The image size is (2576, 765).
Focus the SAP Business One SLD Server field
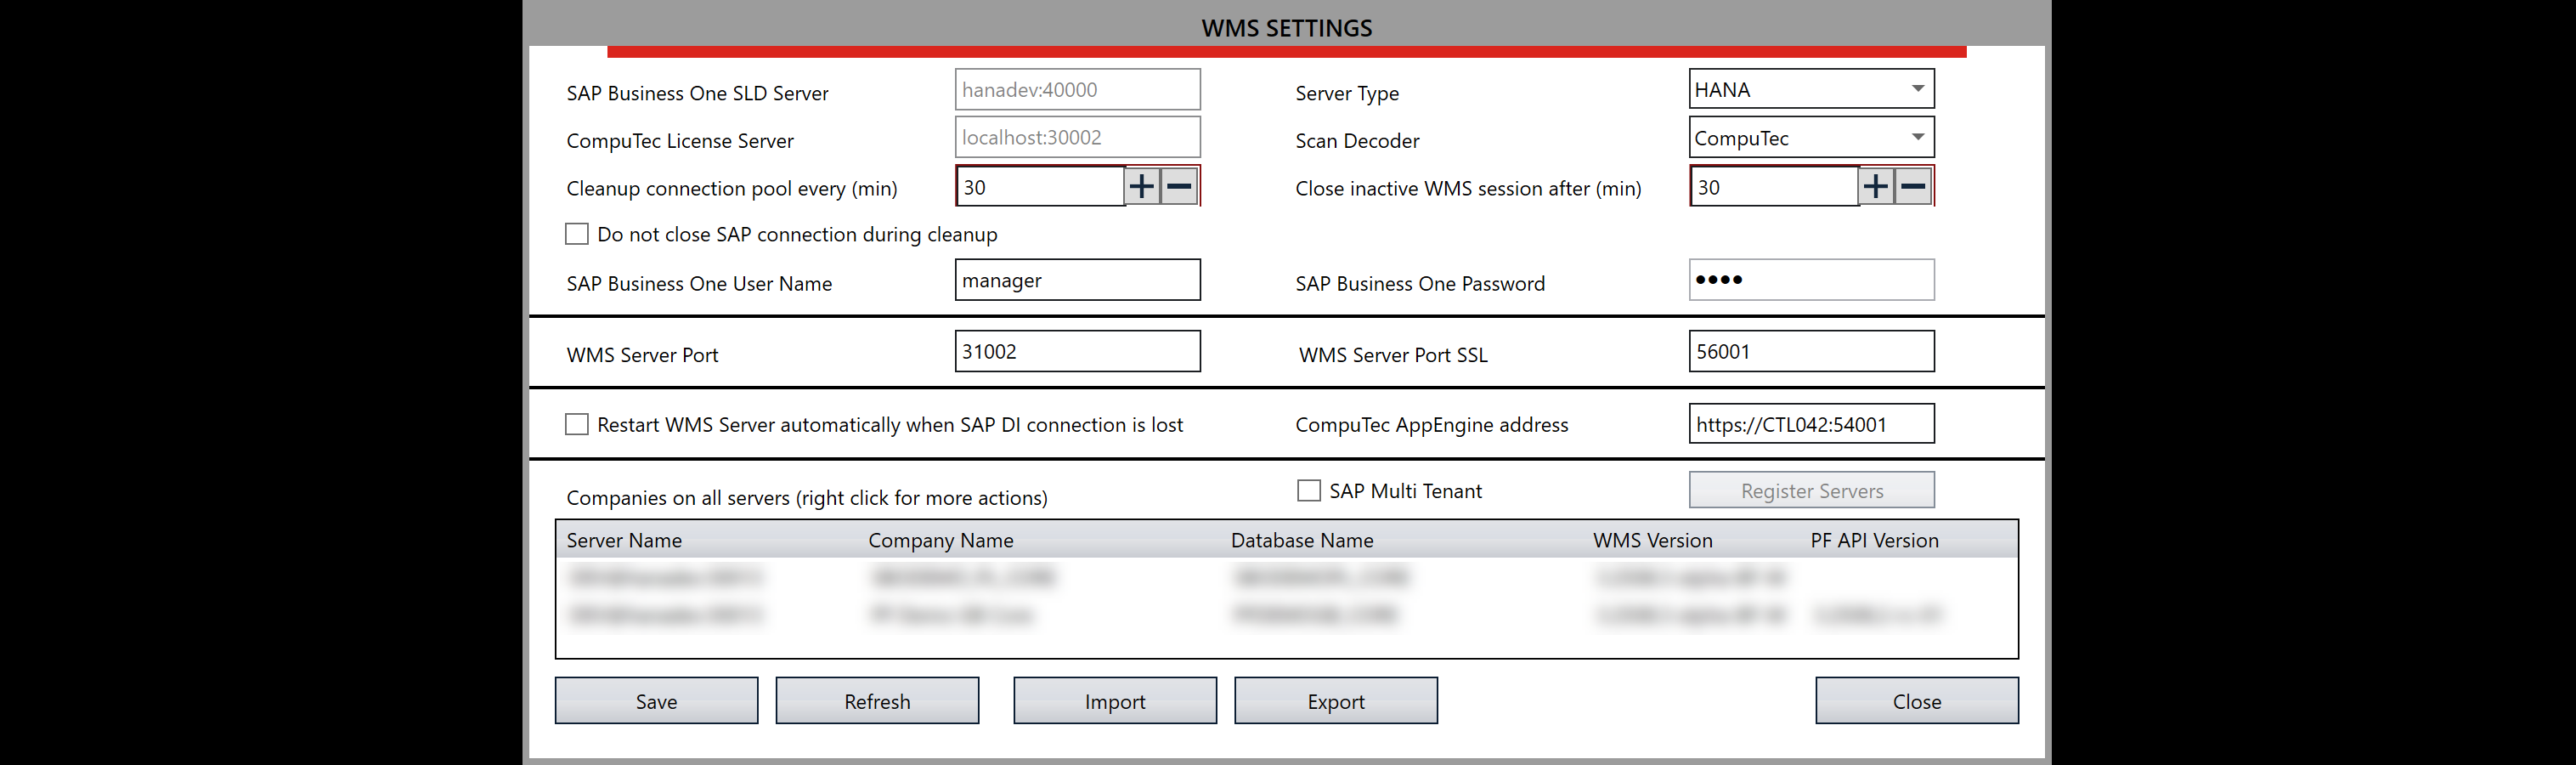(1077, 89)
